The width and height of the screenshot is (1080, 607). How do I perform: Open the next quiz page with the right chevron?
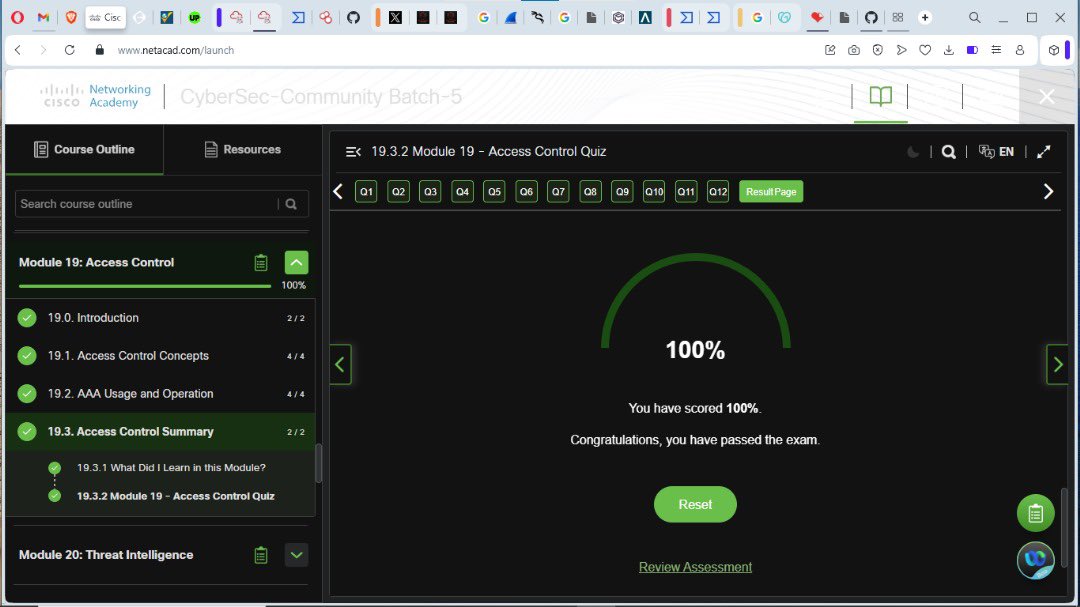(1048, 190)
